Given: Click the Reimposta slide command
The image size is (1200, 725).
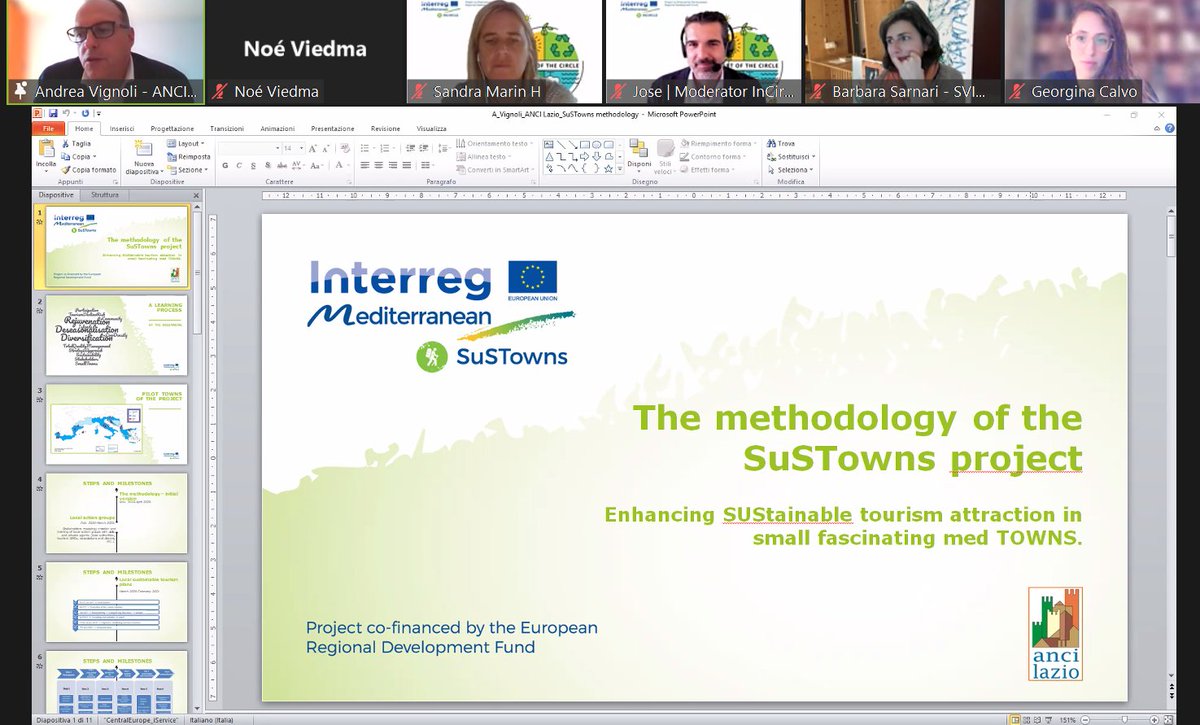Looking at the screenshot, I should [x=188, y=157].
